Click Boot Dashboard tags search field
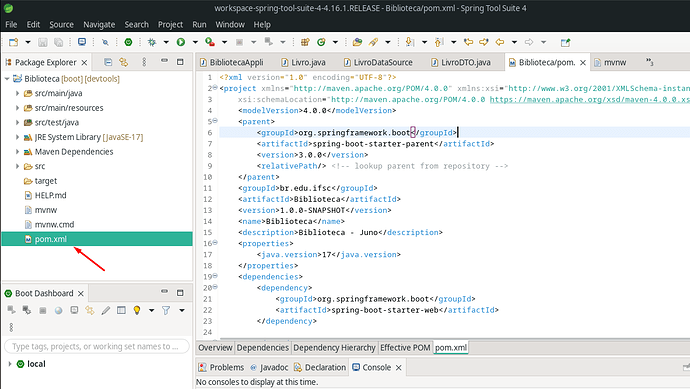 tap(97, 347)
